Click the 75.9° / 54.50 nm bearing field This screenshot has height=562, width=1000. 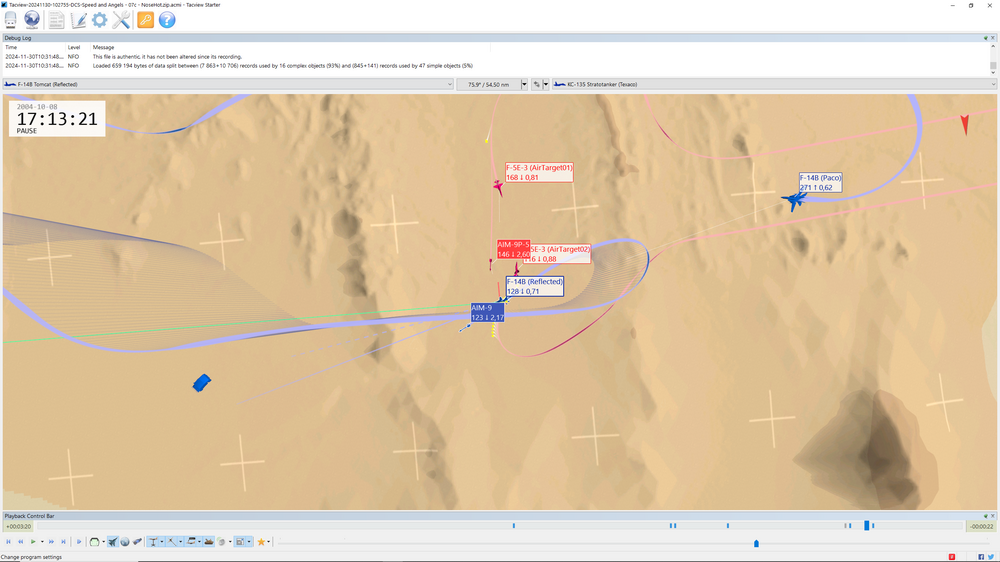coord(489,84)
